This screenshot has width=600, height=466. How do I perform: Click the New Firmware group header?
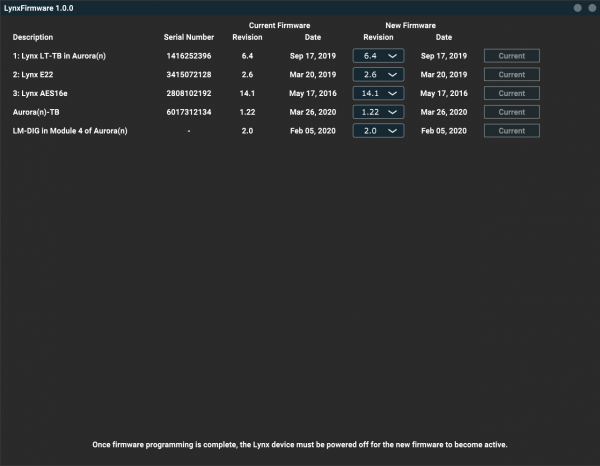click(x=411, y=25)
